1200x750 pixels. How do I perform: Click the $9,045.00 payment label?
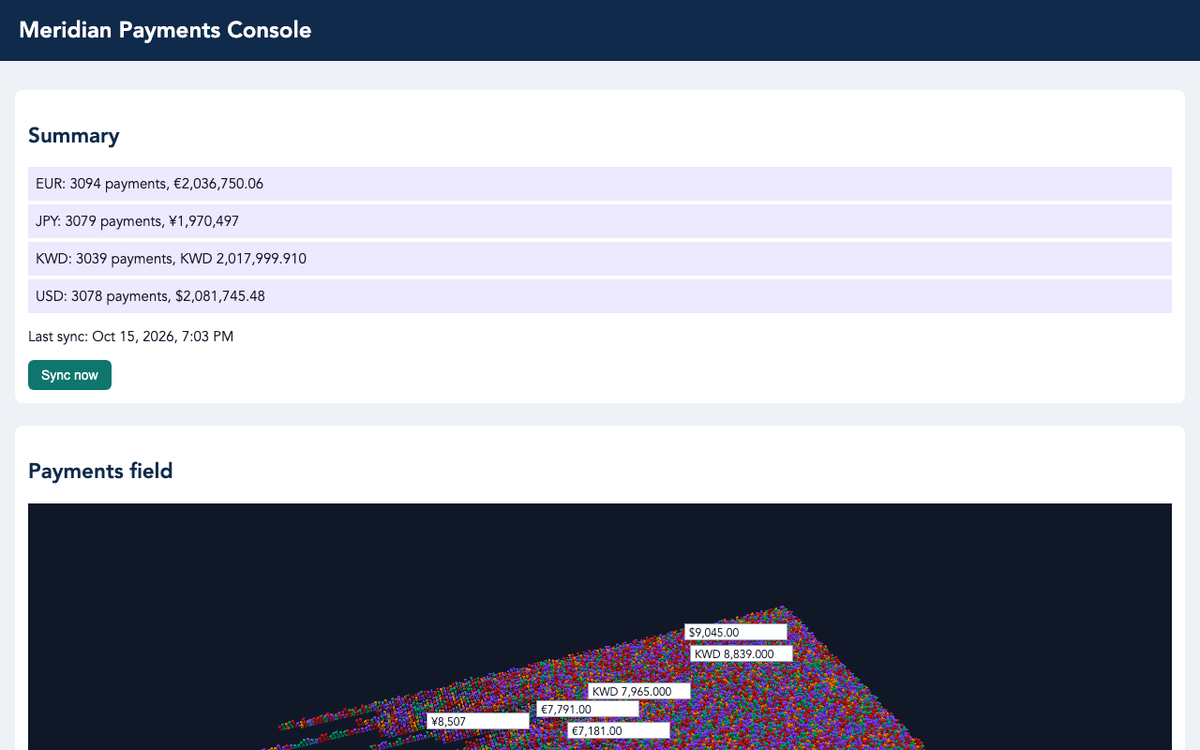click(736, 632)
